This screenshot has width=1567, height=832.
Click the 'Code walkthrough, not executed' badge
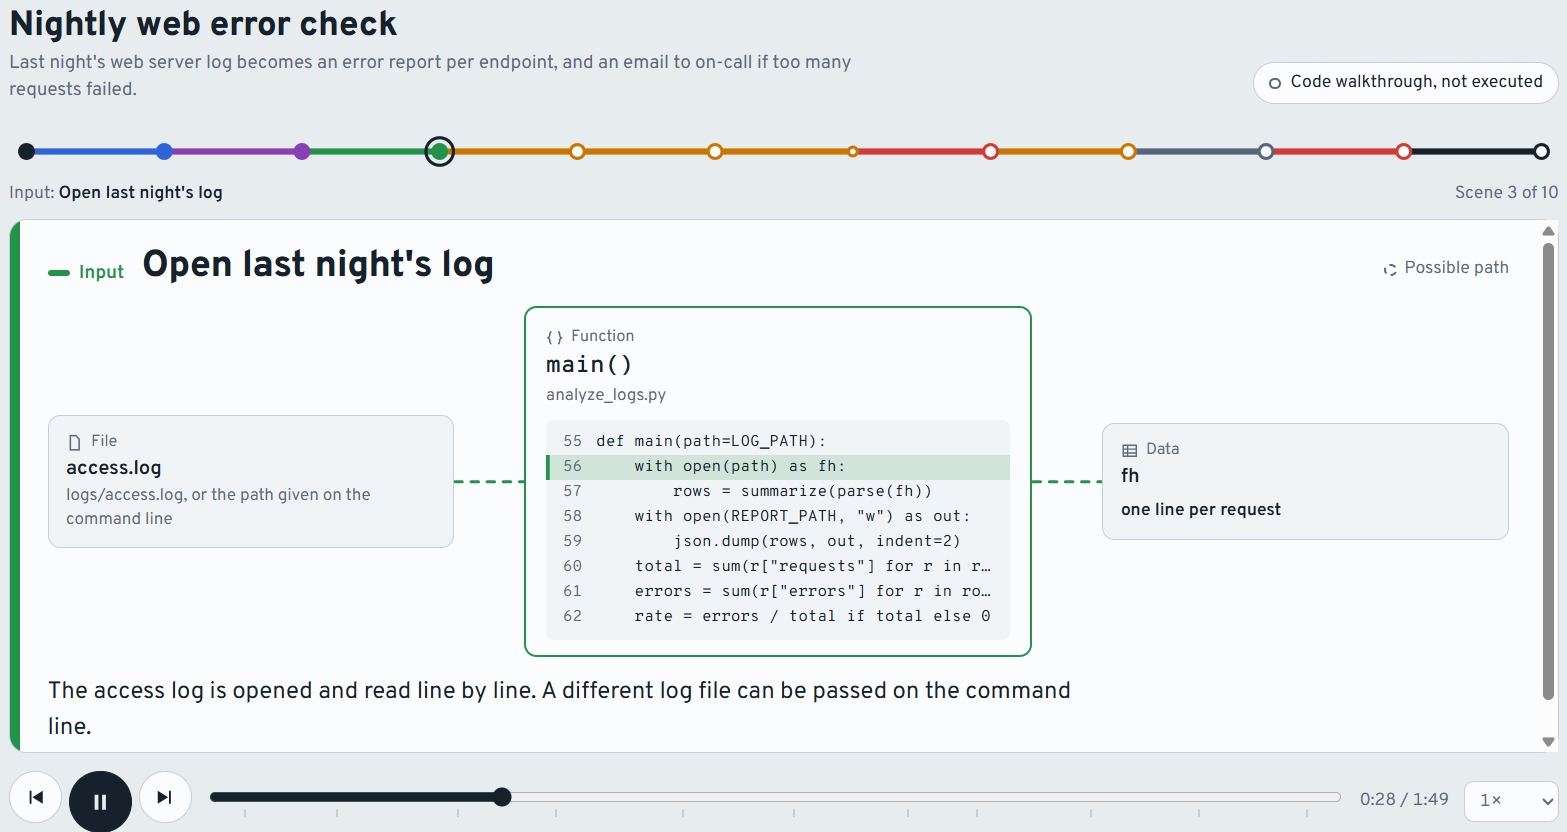[1405, 82]
